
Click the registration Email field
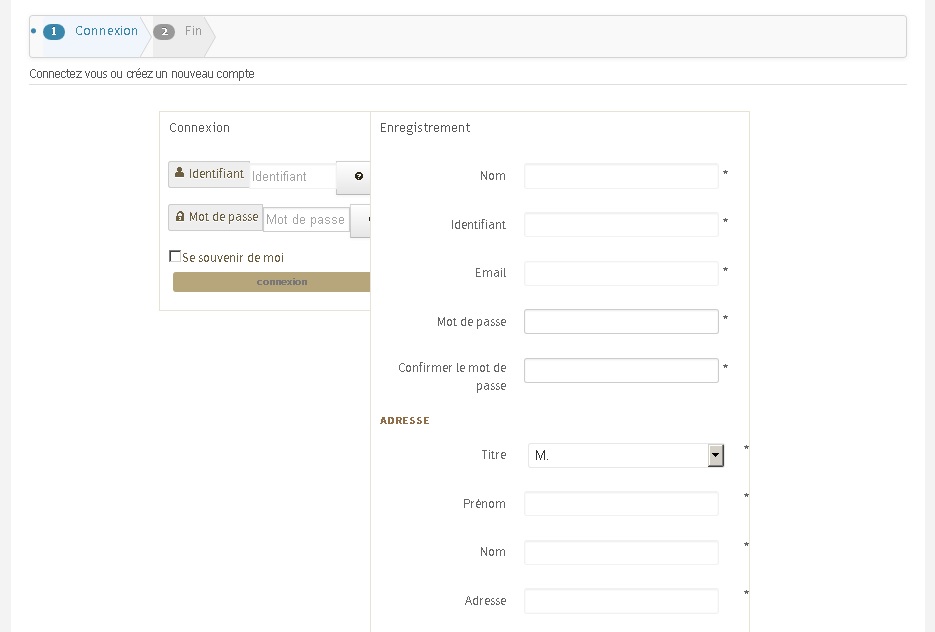click(x=621, y=273)
